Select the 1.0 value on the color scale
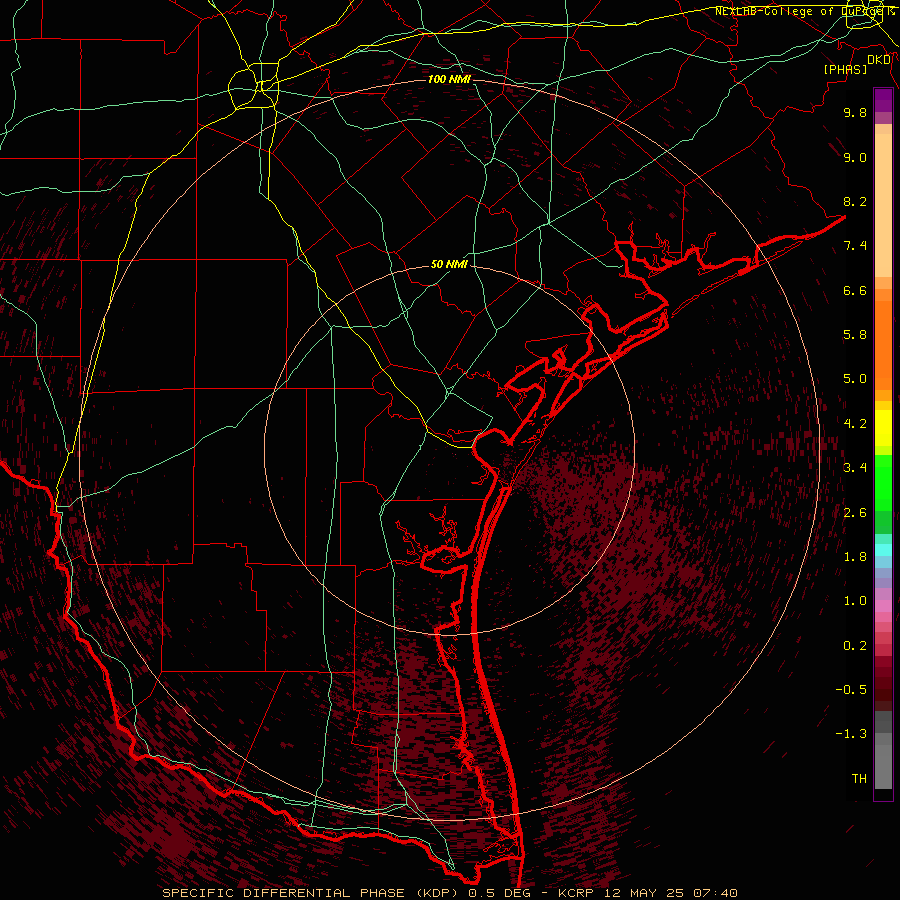This screenshot has height=900, width=900. coord(855,601)
